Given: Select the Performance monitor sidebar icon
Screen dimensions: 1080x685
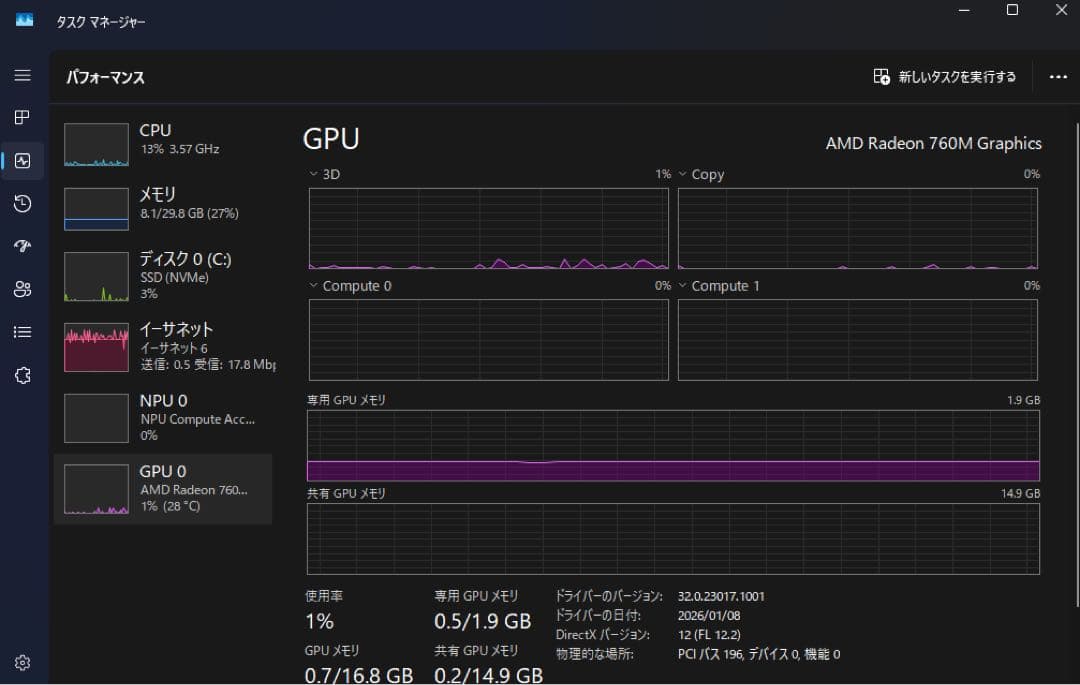Looking at the screenshot, I should (x=22, y=160).
